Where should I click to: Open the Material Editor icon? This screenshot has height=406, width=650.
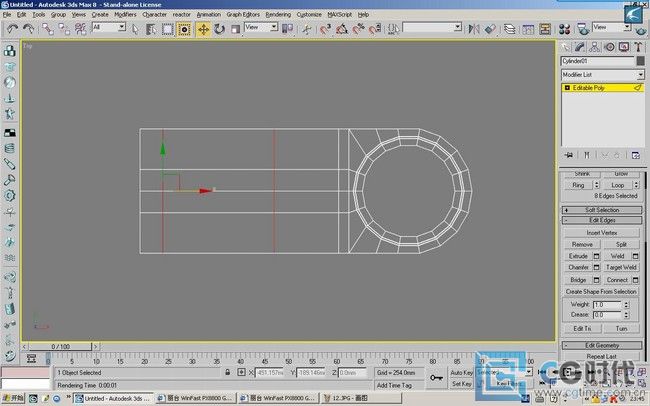(564, 29)
